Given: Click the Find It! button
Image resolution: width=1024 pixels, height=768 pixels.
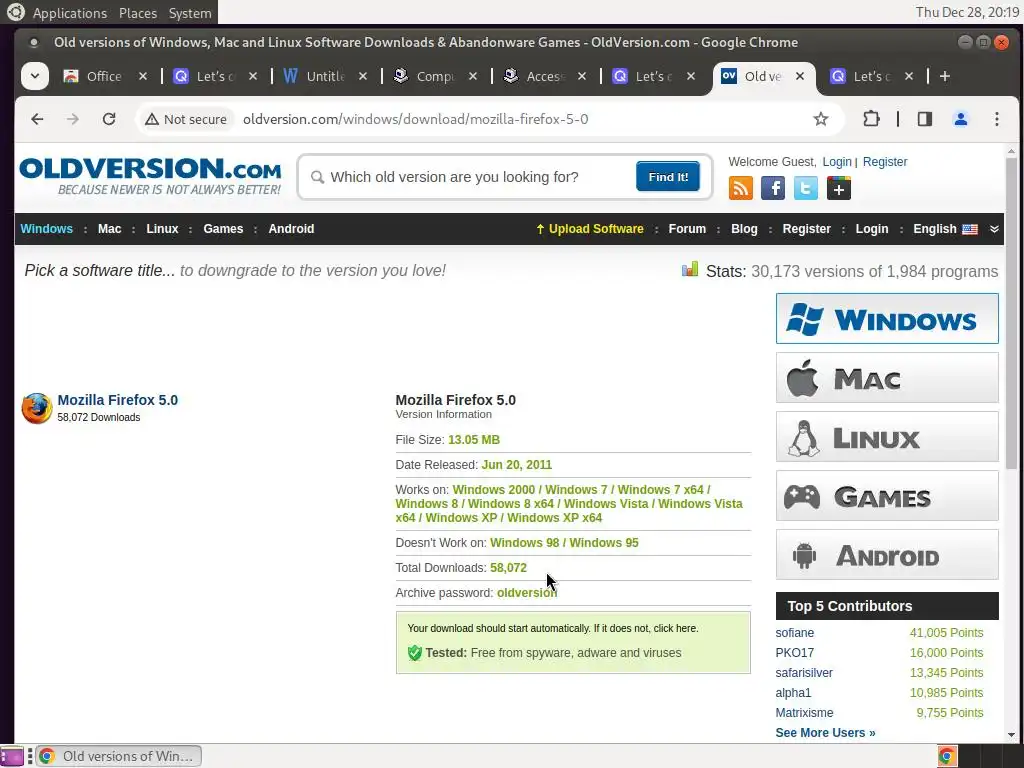Looking at the screenshot, I should pyautogui.click(x=668, y=177).
